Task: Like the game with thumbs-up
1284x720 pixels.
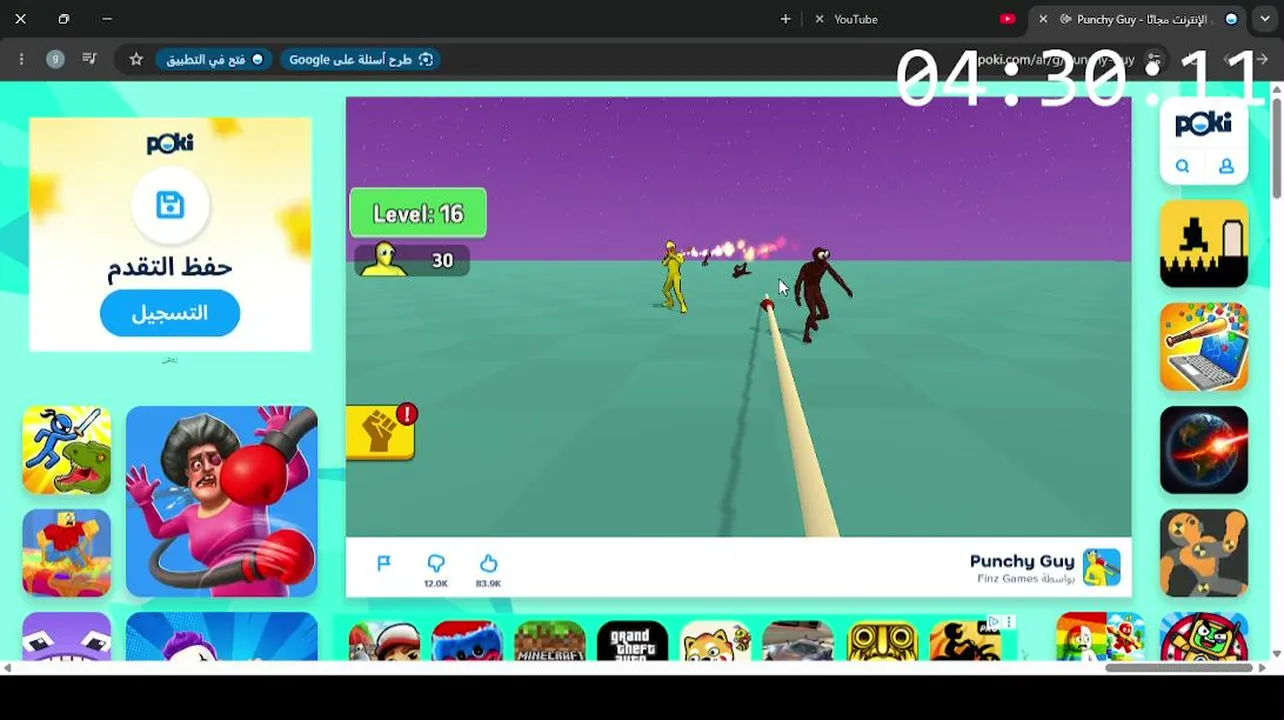Action: point(488,564)
